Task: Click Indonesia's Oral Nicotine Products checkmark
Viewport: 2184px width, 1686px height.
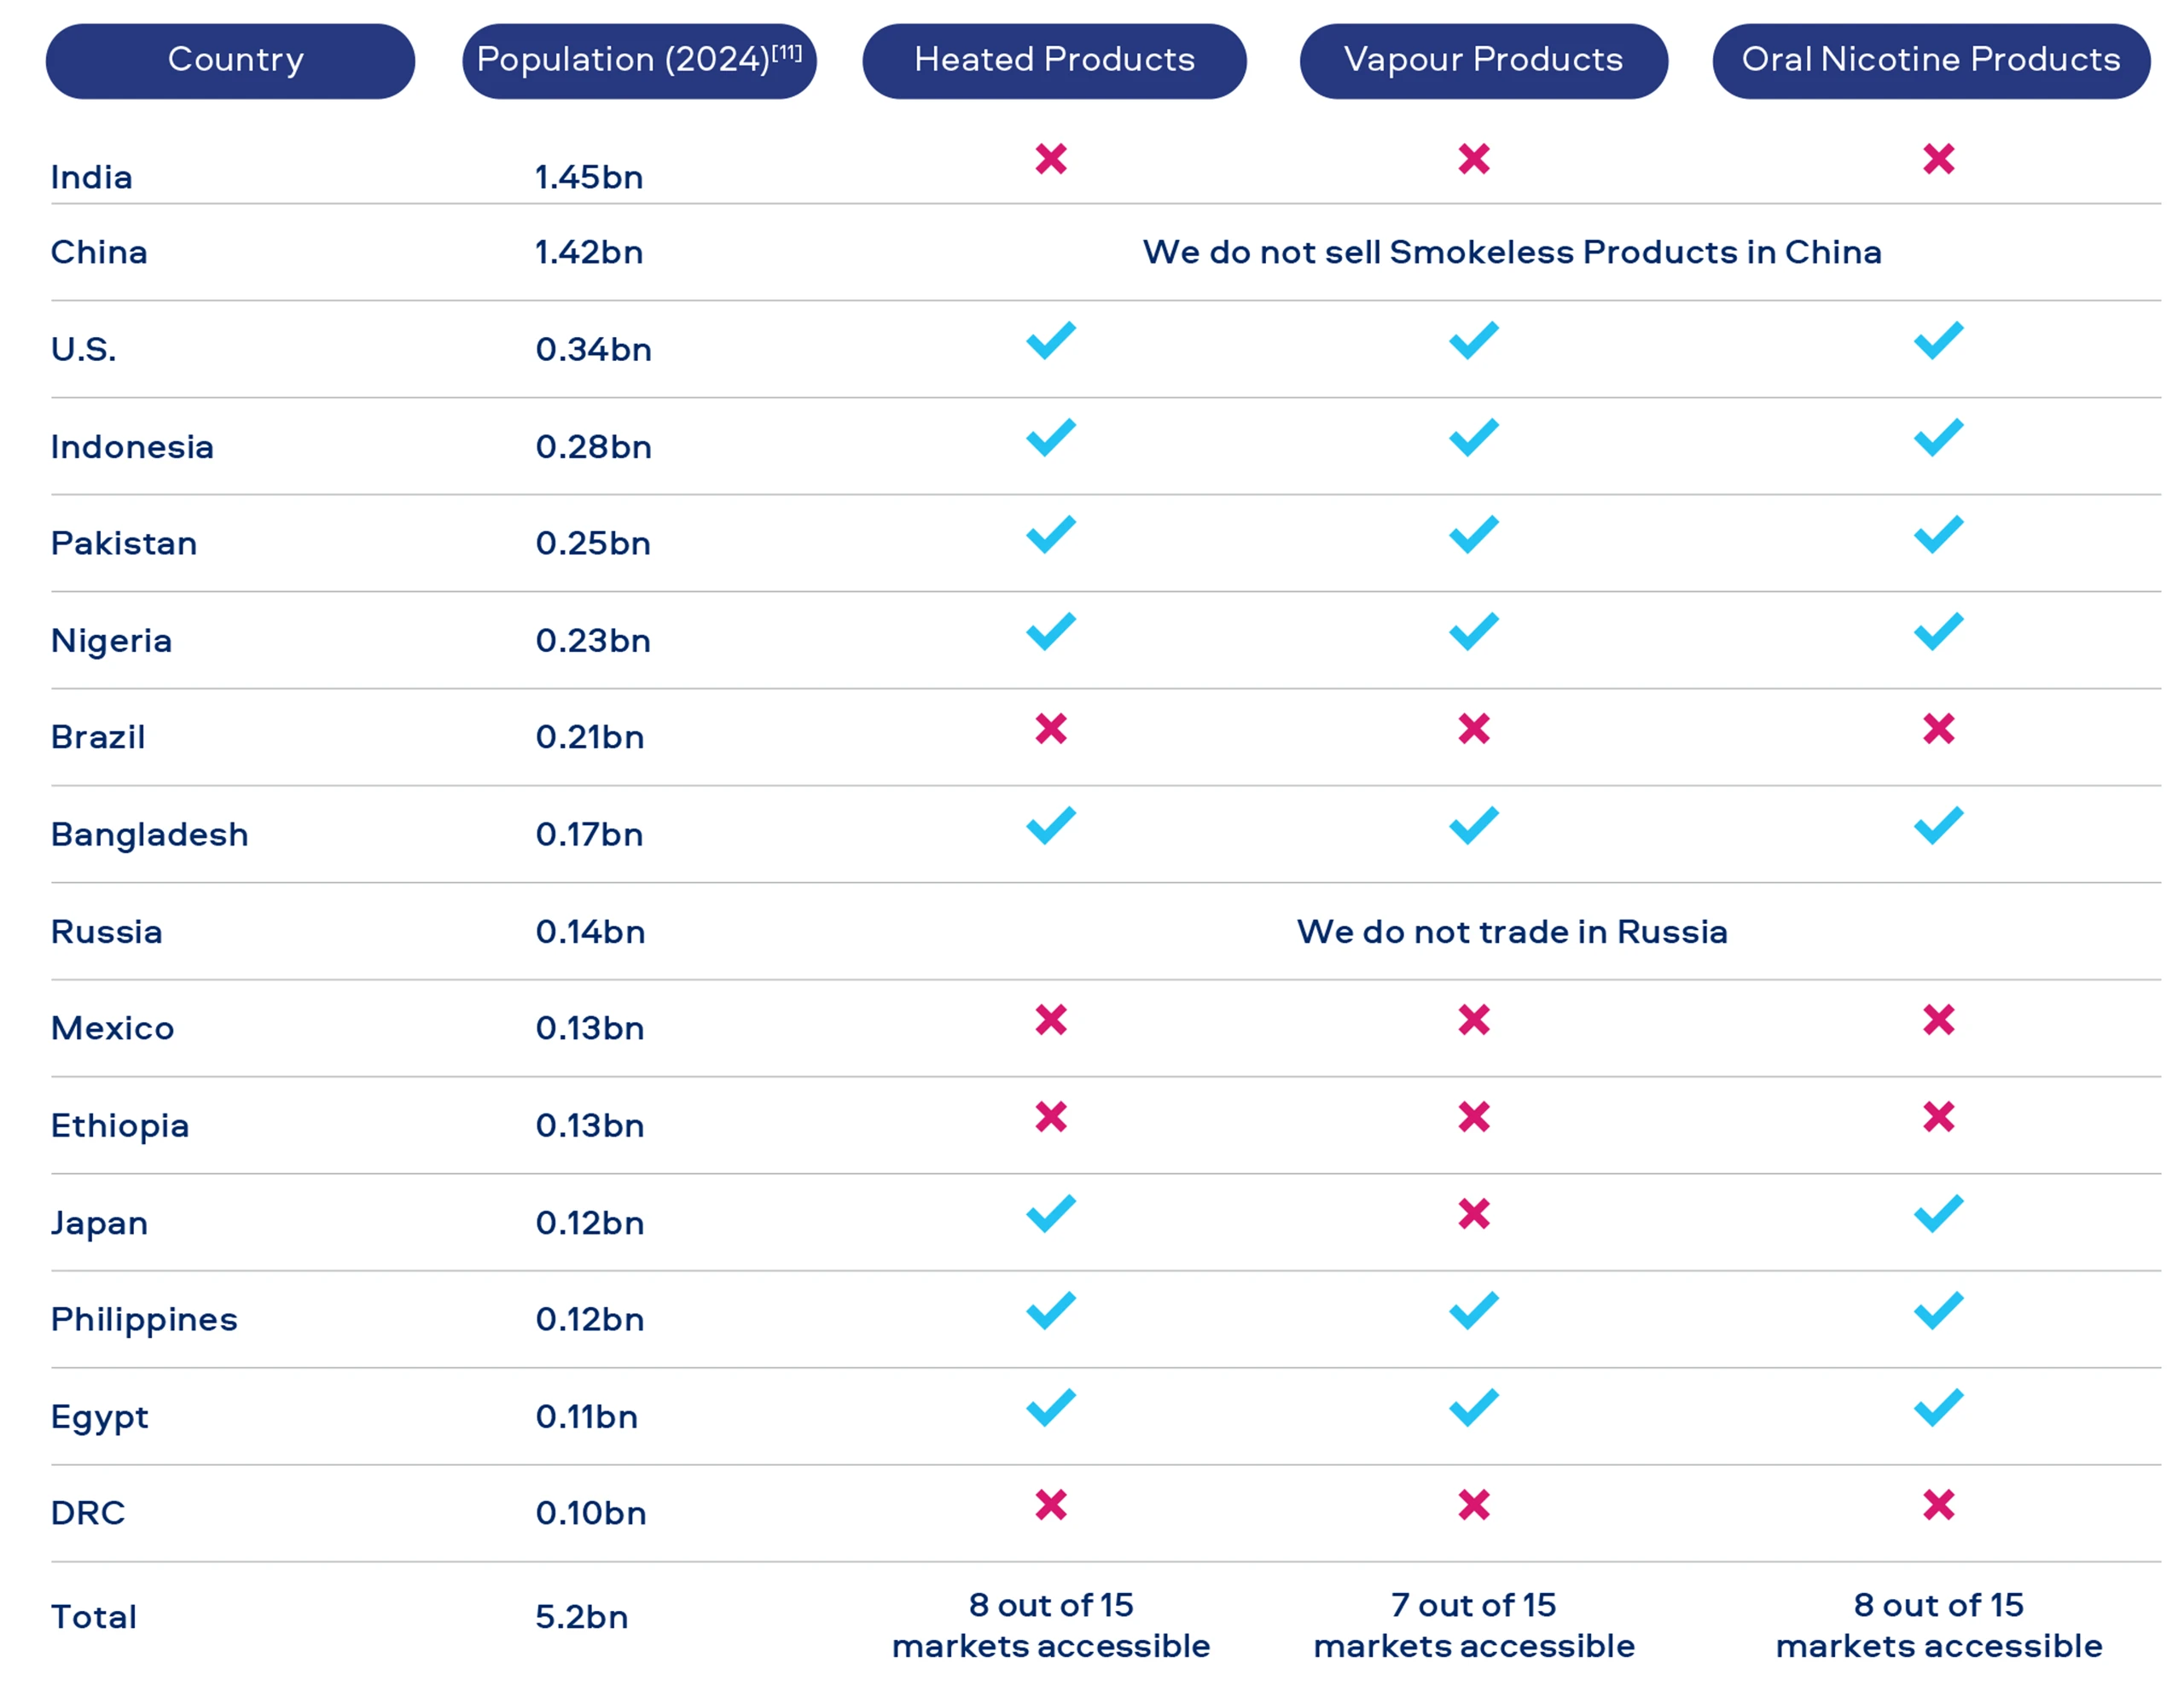Action: pos(1938,437)
